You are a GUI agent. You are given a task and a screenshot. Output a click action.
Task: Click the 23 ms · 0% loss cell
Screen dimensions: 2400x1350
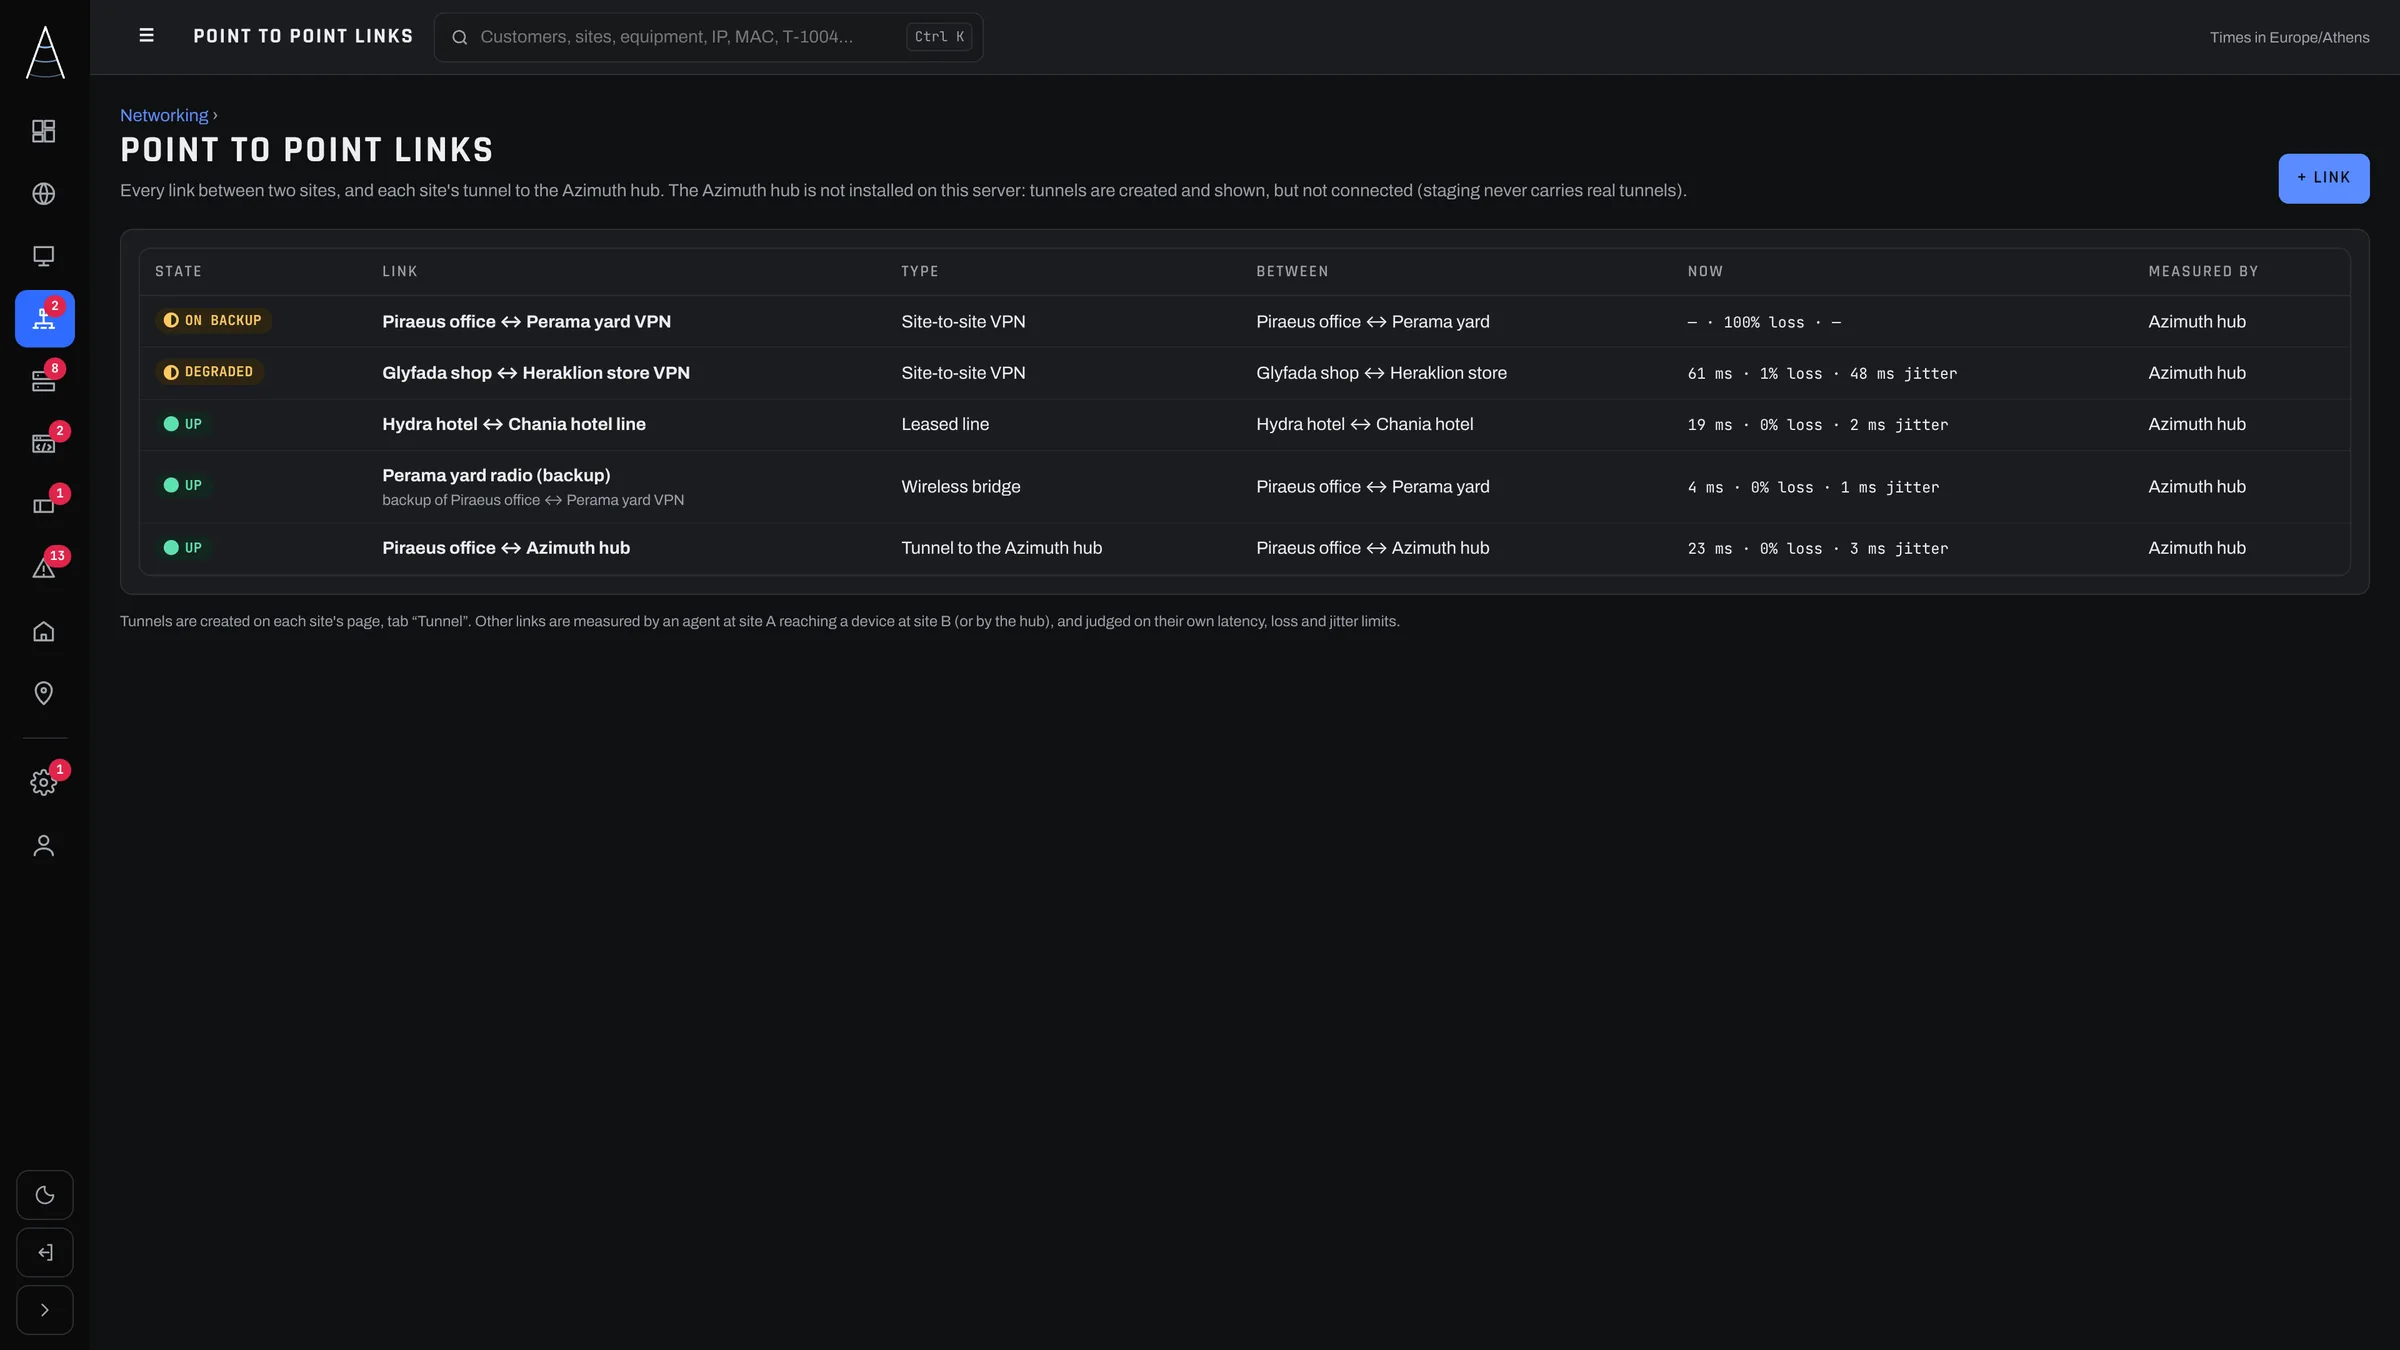tap(1818, 548)
